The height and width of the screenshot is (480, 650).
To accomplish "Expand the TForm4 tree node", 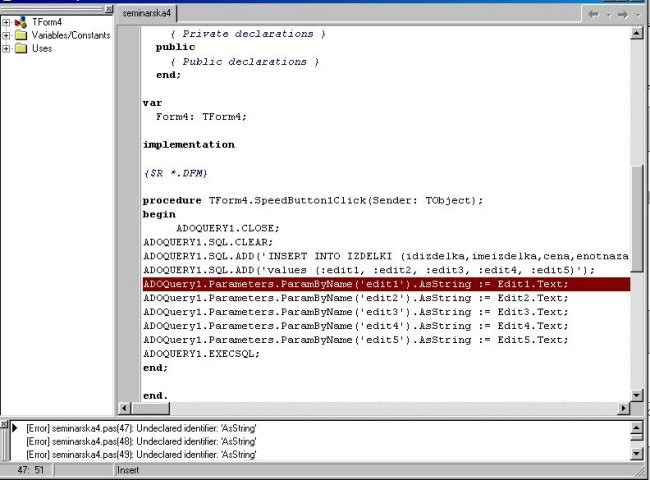I will 6,22.
